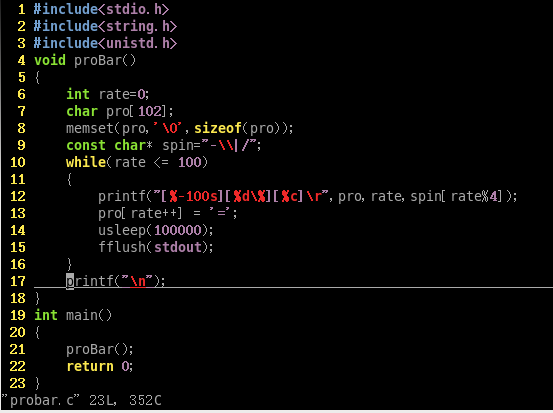The height and width of the screenshot is (413, 553).
Task: Click 'spin[rate%4]' argument
Action: (456, 196)
